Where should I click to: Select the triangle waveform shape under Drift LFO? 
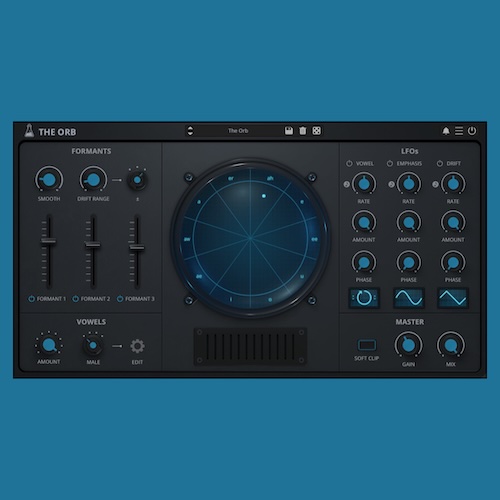pos(453,298)
